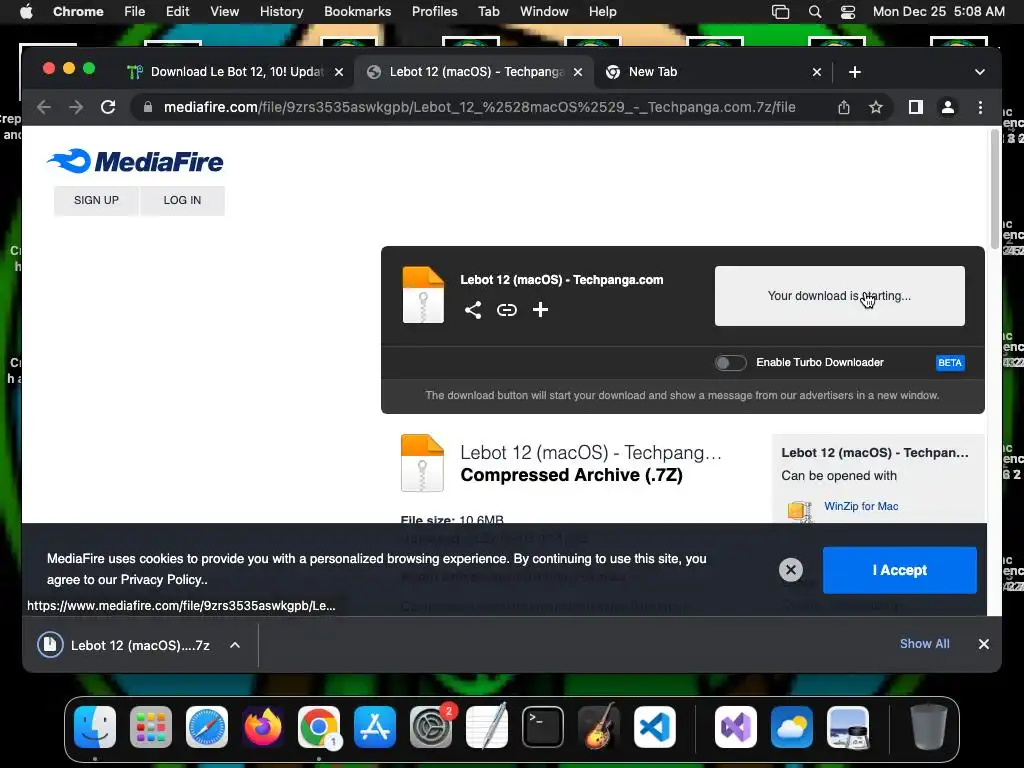Dismiss cookie banner with the round X
1024x768 pixels.
[x=791, y=569]
